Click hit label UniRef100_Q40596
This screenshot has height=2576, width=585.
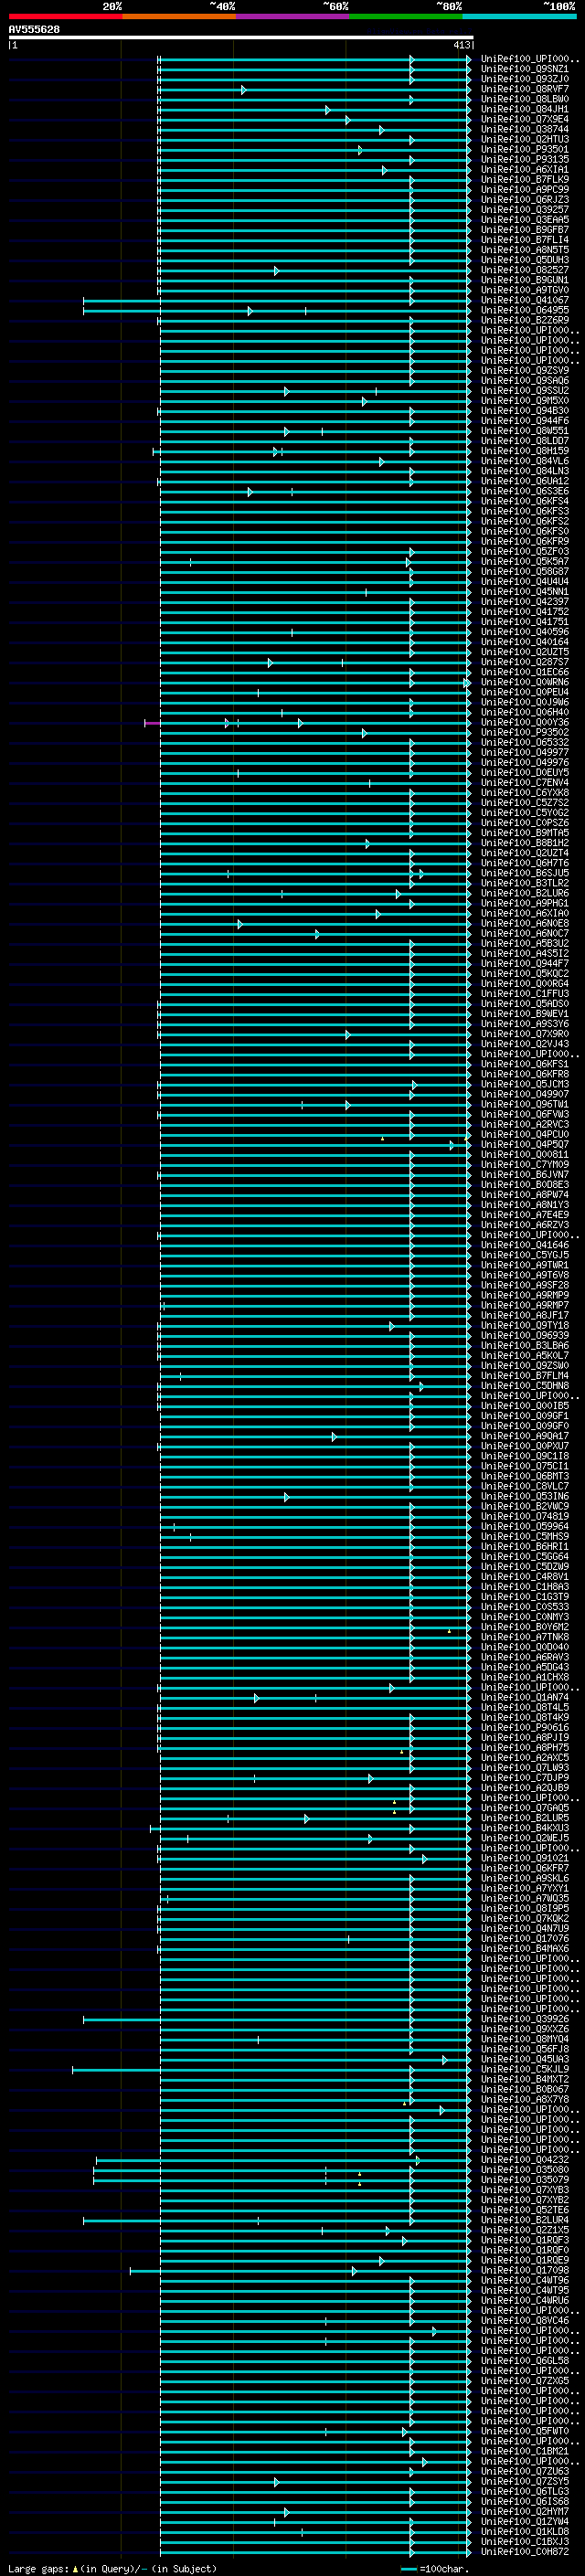(525, 632)
